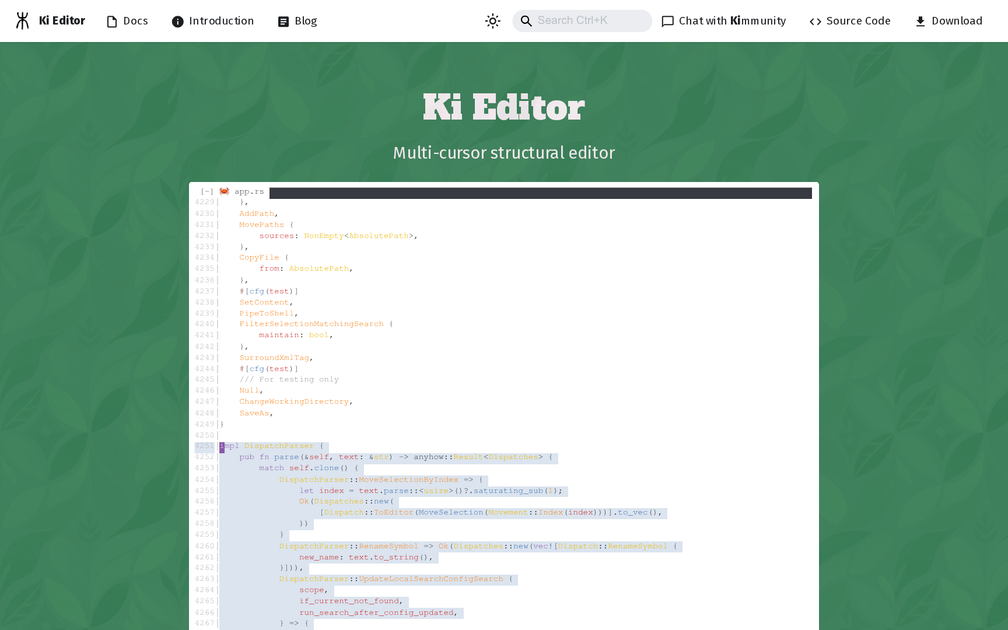1008x630 pixels.
Task: Click the 'CopyFile {' code line
Action: coord(264,258)
